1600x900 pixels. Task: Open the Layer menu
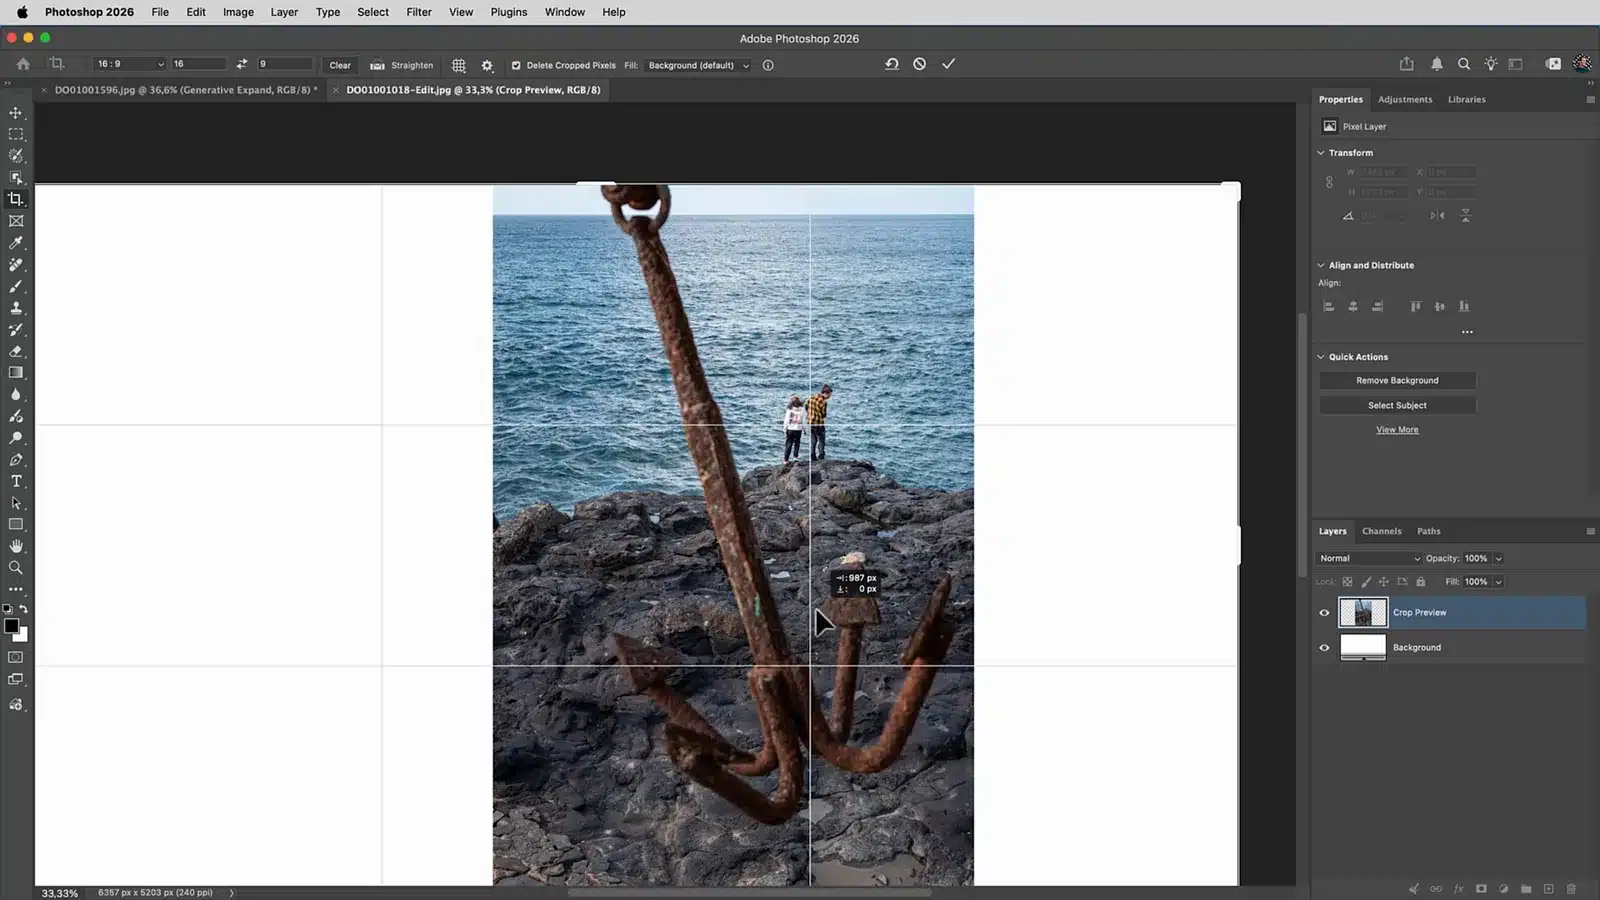pos(284,12)
